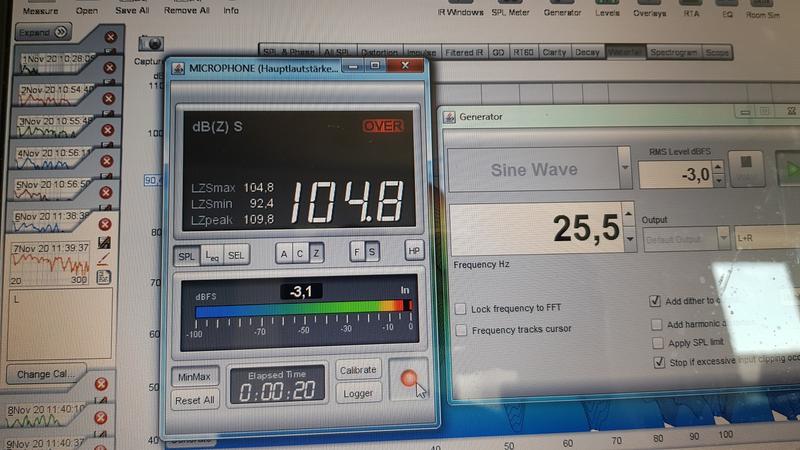Decrease RMS Level with the down arrow
800x450 pixels.
(718, 180)
